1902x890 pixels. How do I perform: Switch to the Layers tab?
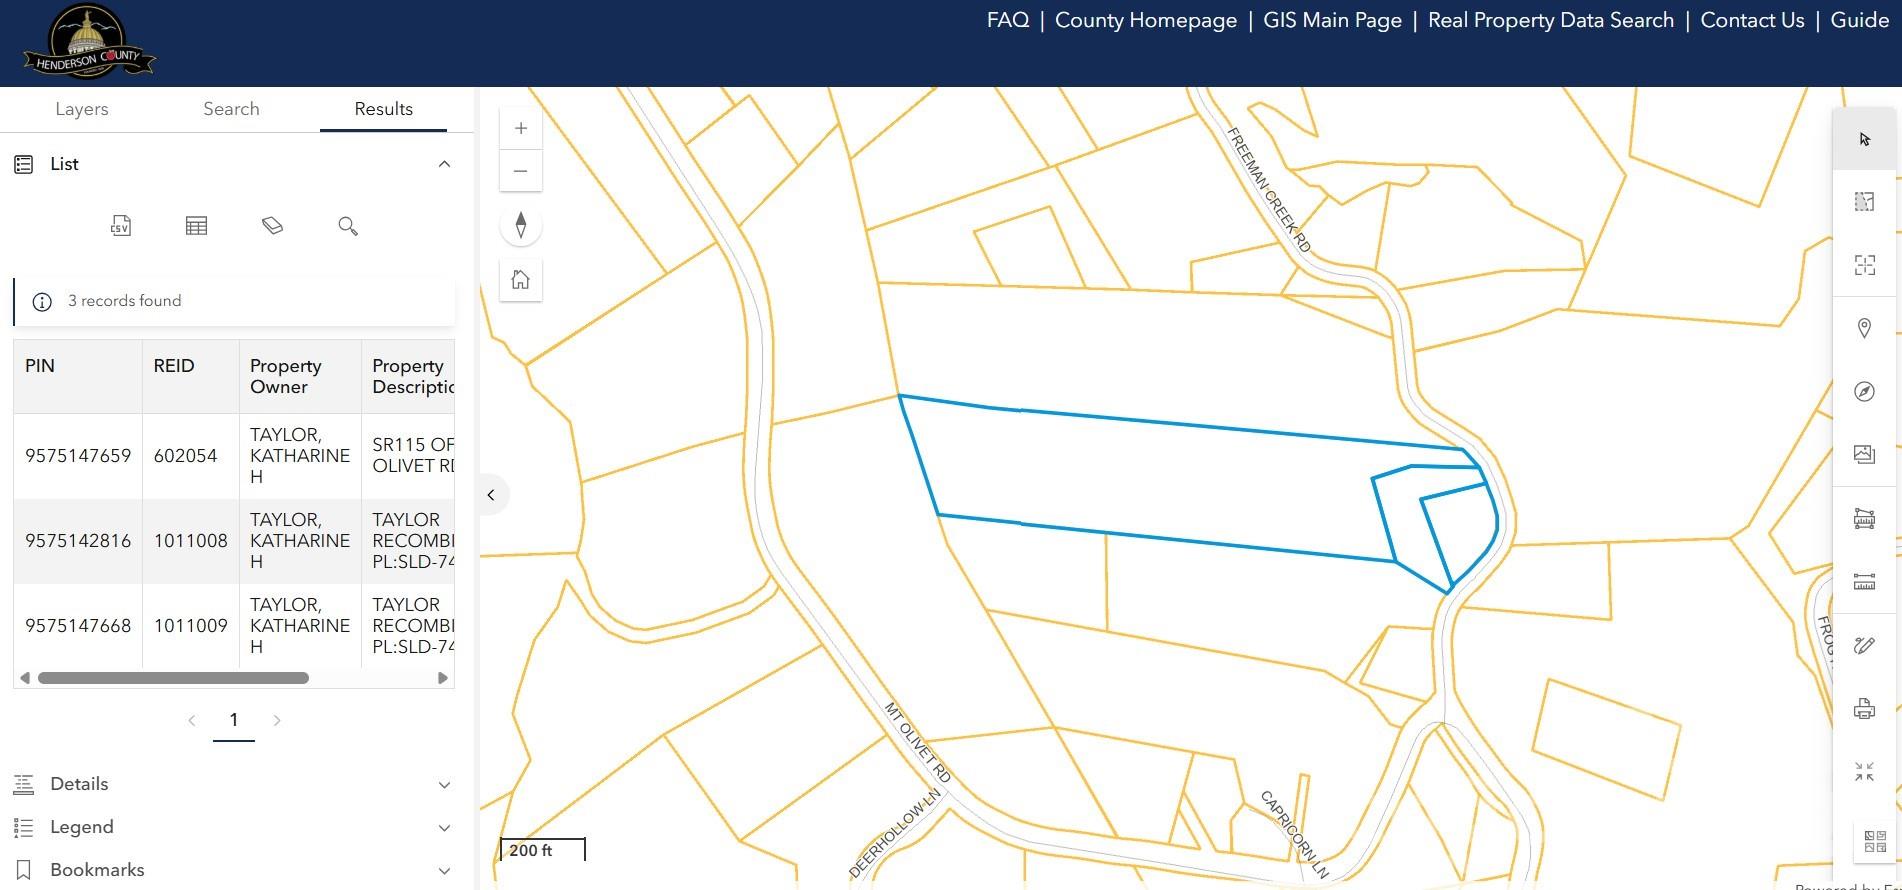pyautogui.click(x=82, y=109)
